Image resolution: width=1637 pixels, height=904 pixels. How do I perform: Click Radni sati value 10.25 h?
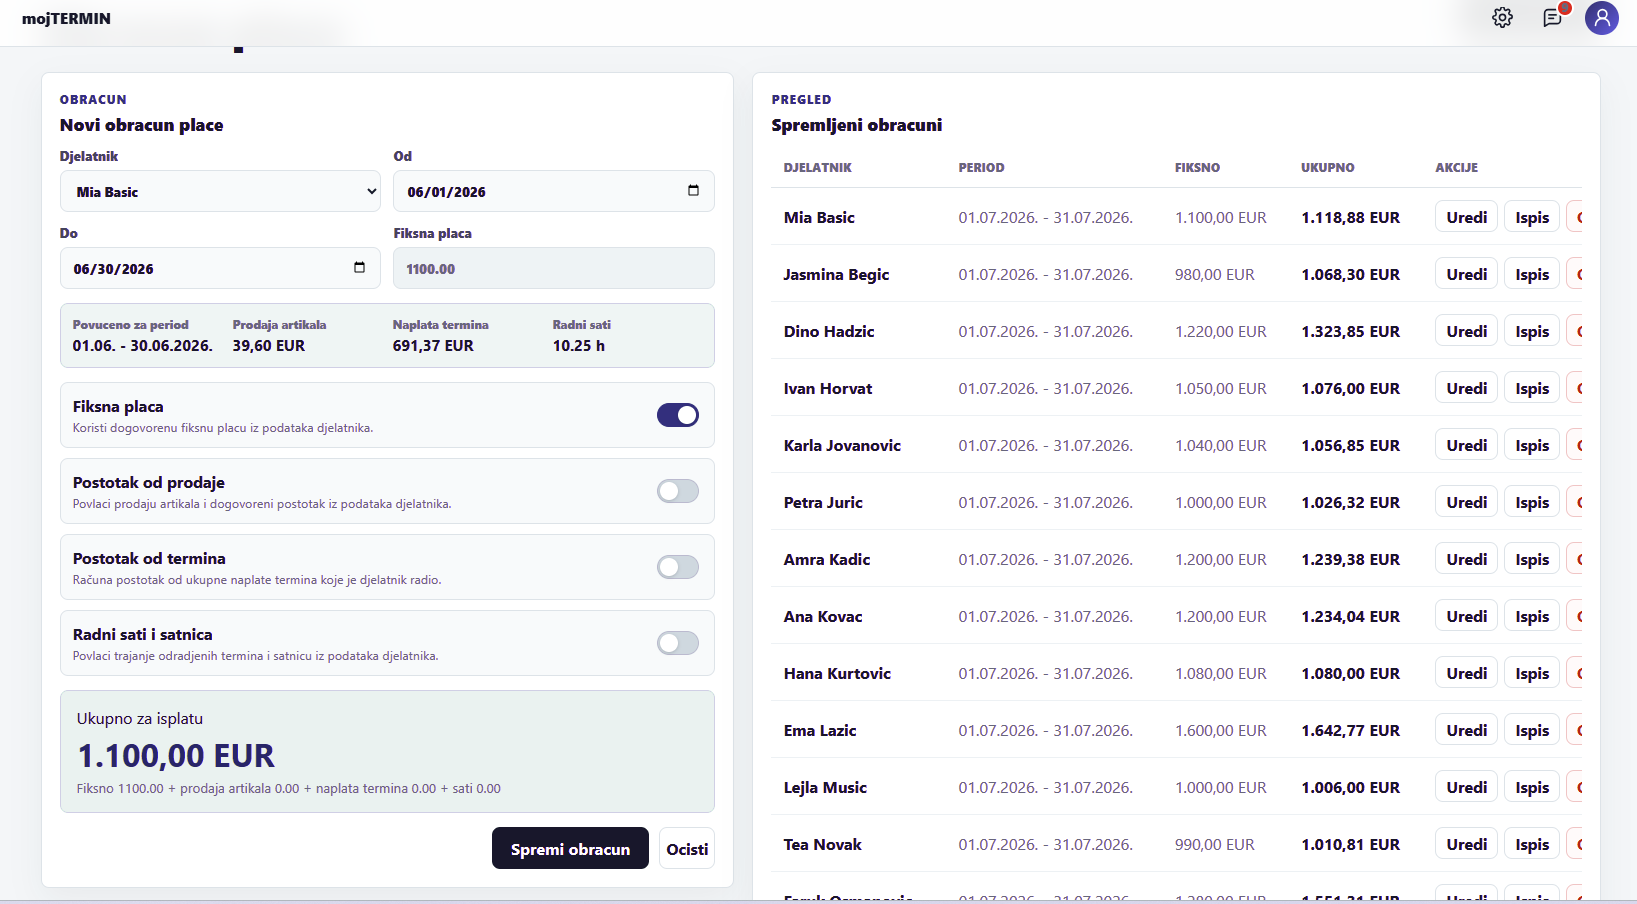[x=578, y=345]
